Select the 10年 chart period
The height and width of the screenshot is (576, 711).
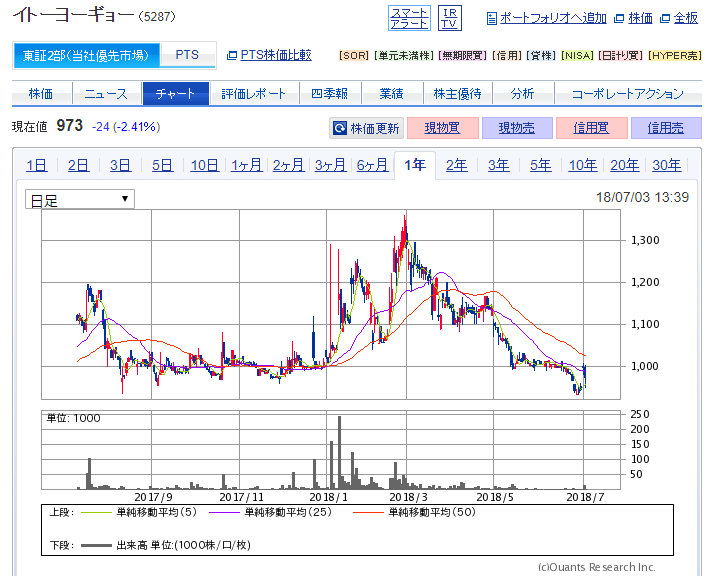583,165
